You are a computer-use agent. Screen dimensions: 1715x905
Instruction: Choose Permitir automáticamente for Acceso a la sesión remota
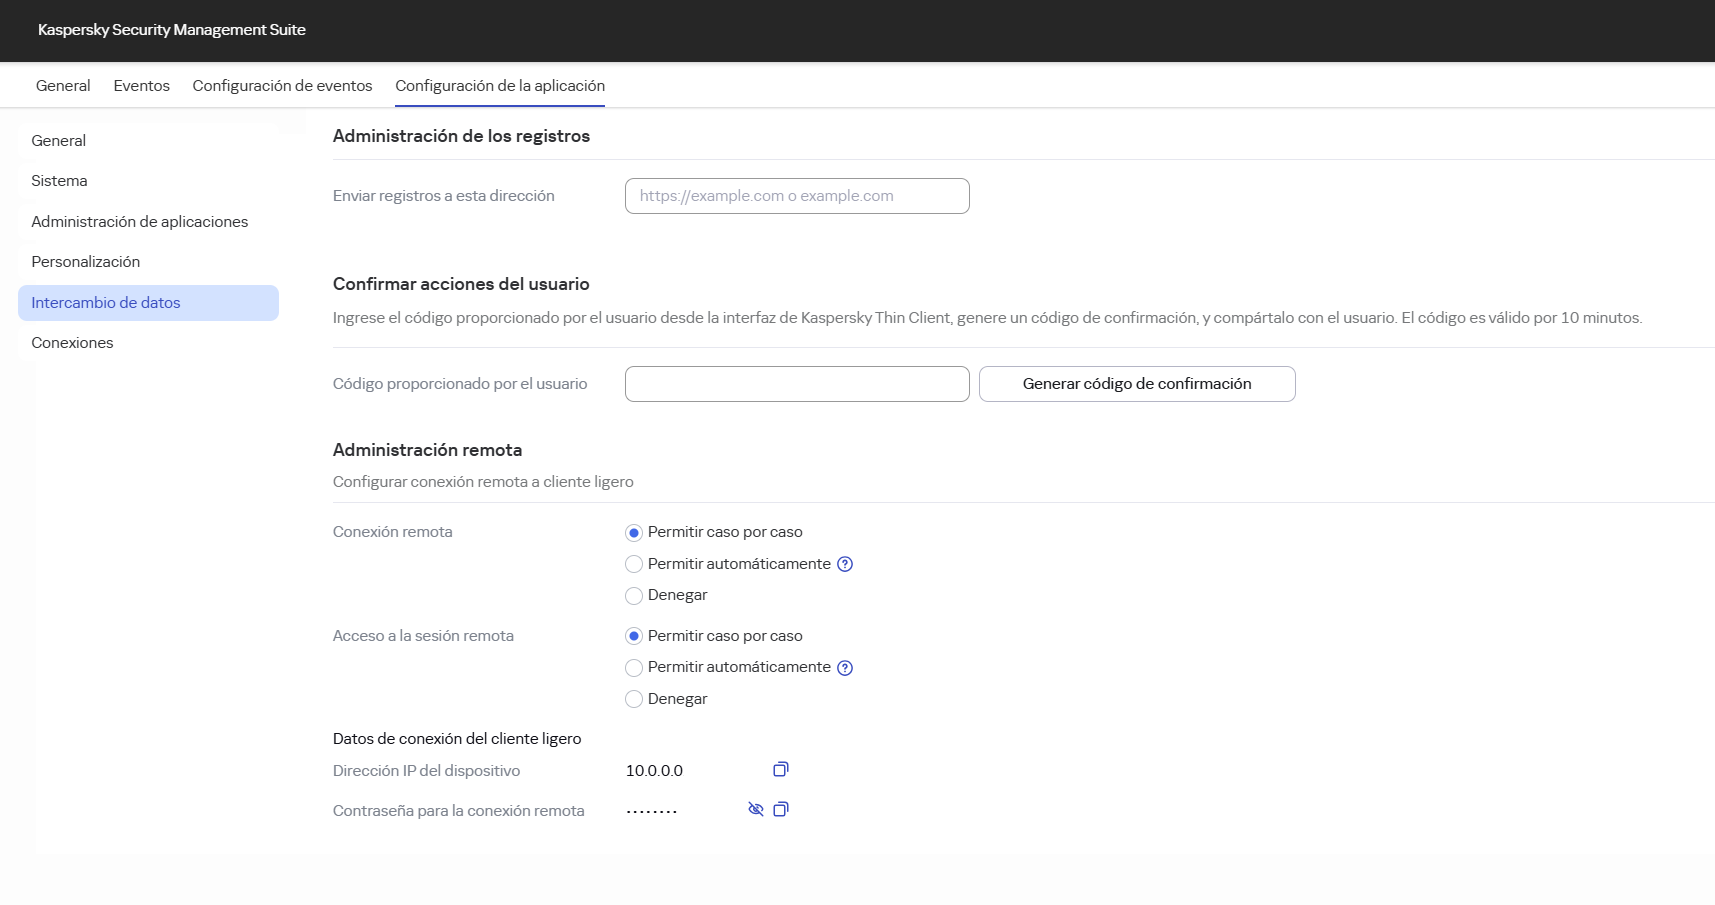pos(633,668)
